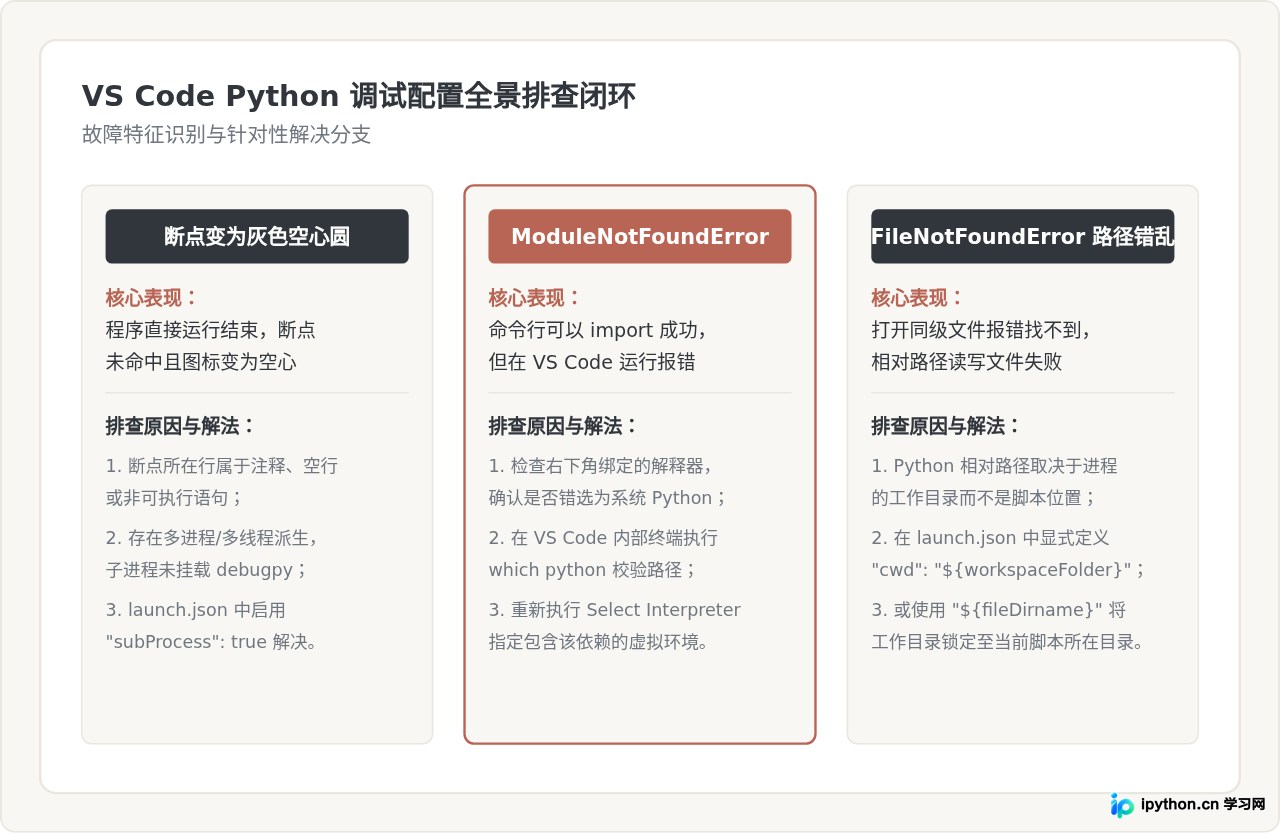
Task: Click the line "程序直接运行结束，断点"
Action: click(x=211, y=330)
